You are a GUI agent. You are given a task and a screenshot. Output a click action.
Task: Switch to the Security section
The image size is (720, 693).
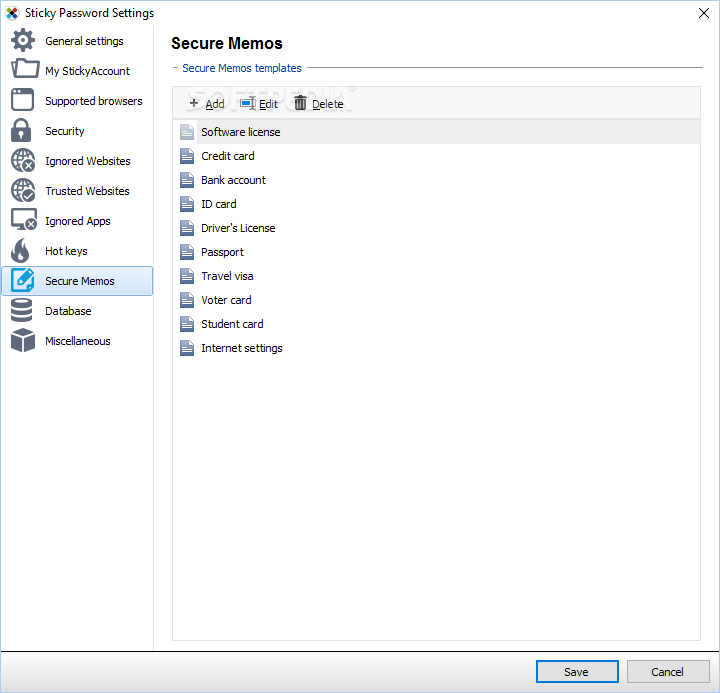coord(77,131)
